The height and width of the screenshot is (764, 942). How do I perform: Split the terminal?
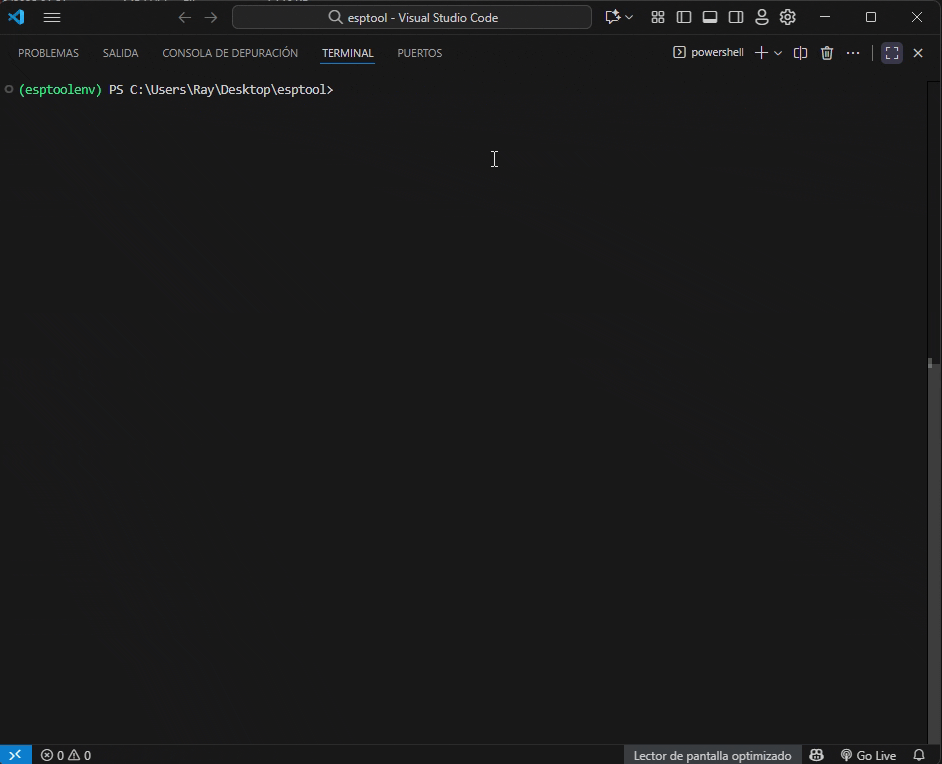tap(800, 53)
